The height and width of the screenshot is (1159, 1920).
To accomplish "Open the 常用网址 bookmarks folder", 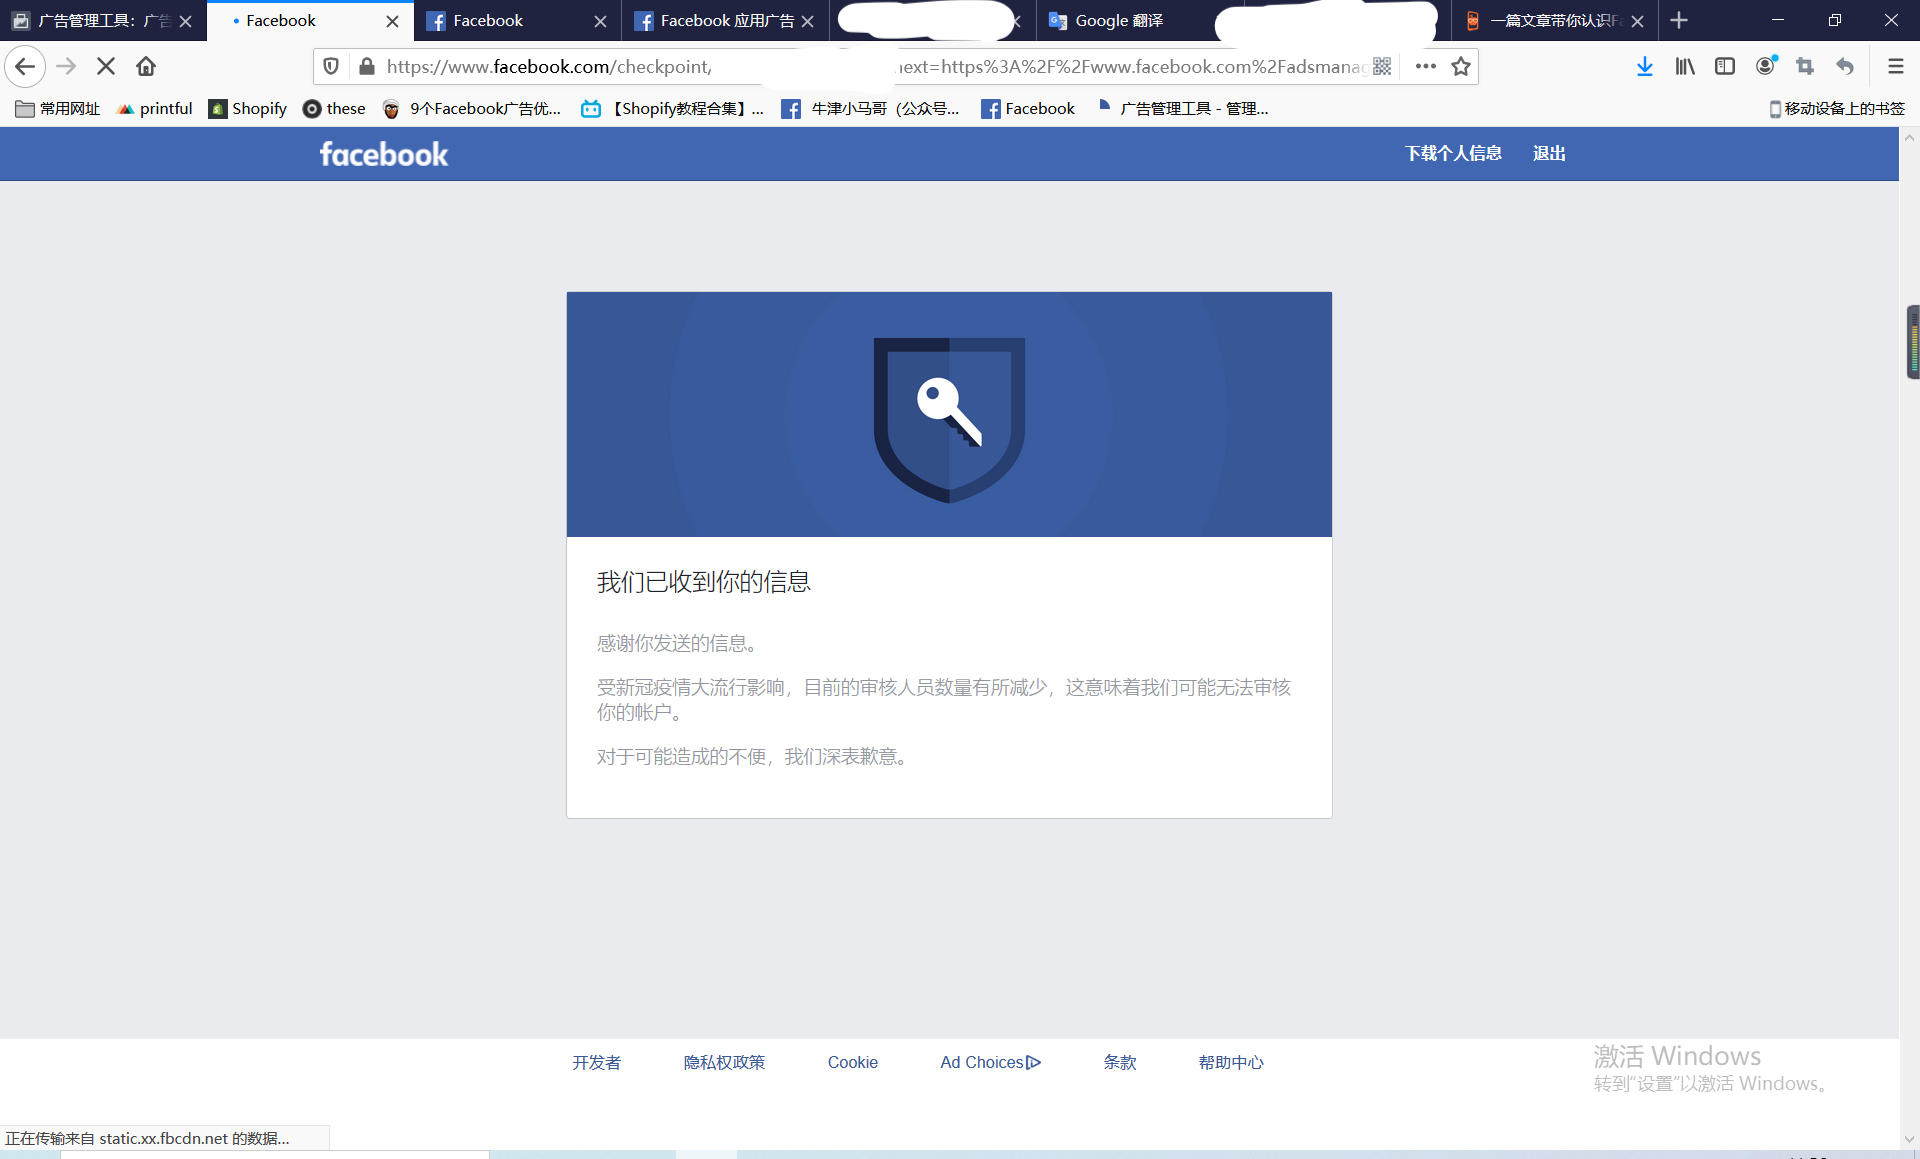I will [58, 109].
